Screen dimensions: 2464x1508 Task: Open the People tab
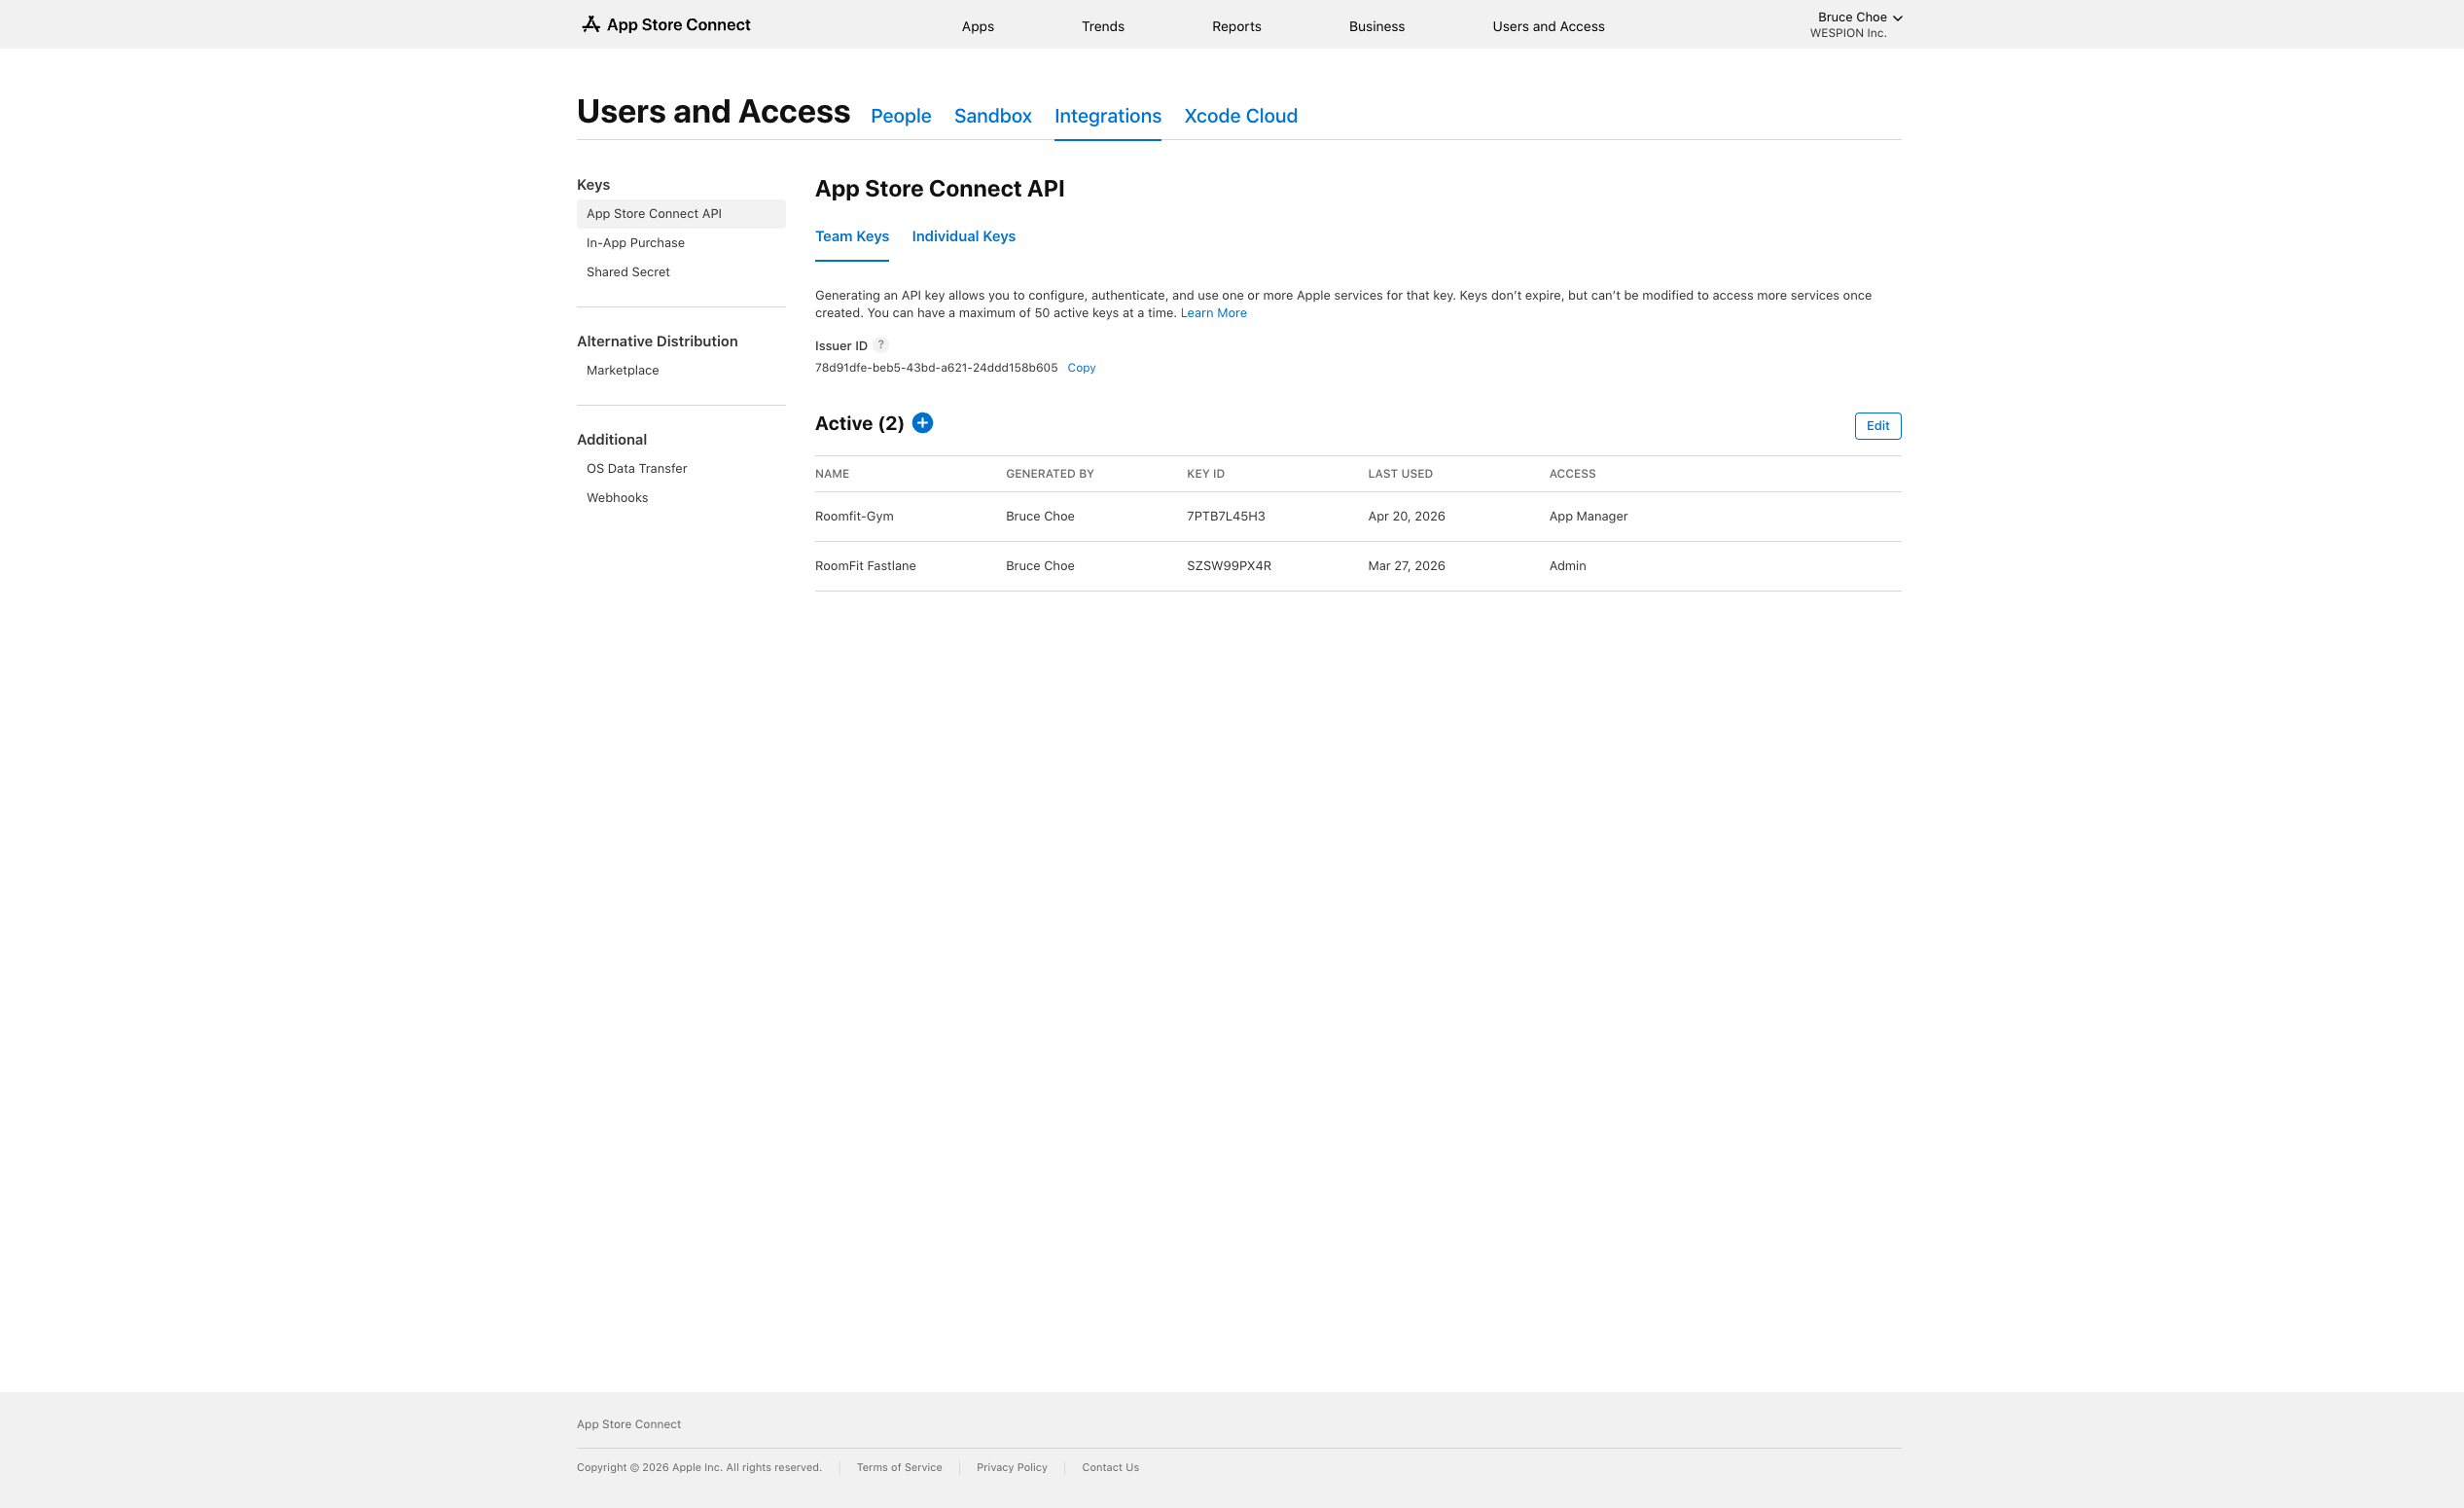point(900,116)
